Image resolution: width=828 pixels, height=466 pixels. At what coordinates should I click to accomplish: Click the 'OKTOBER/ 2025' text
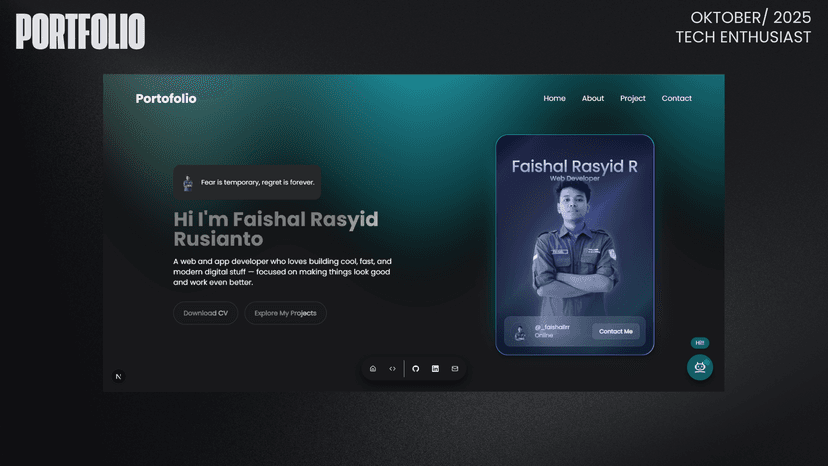tap(750, 17)
